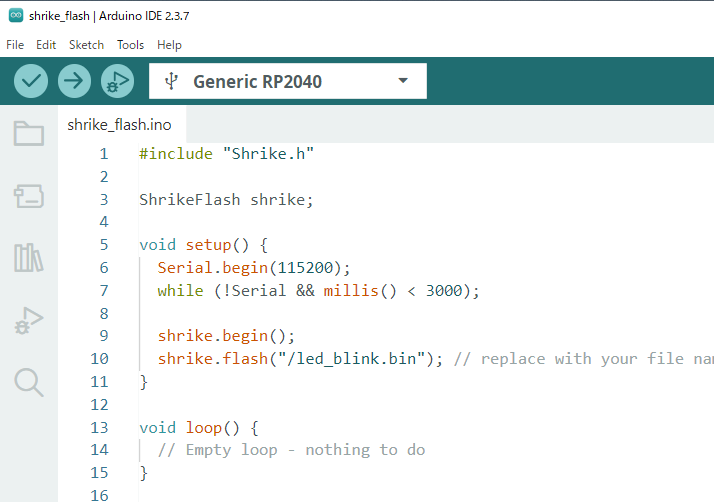
Task: Click Serial.begin(115200); in the code
Action: [254, 268]
